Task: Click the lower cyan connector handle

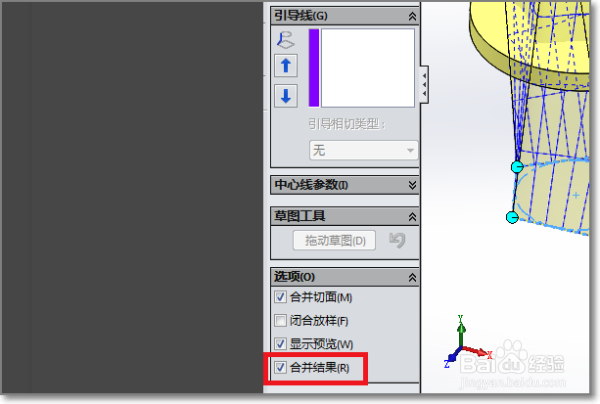Action: pos(512,217)
